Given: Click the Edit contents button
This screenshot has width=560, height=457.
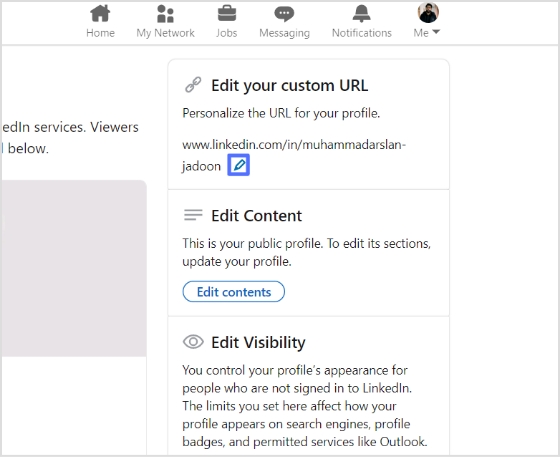Looking at the screenshot, I should (x=234, y=292).
